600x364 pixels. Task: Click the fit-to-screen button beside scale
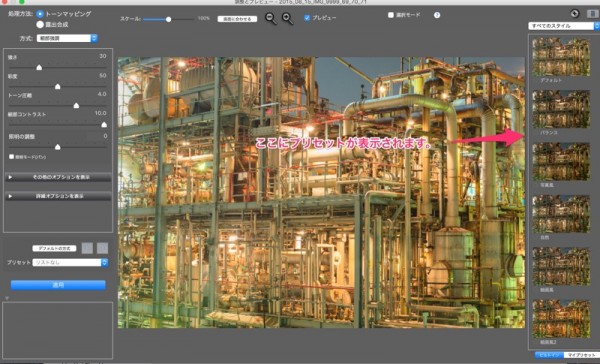click(x=237, y=19)
